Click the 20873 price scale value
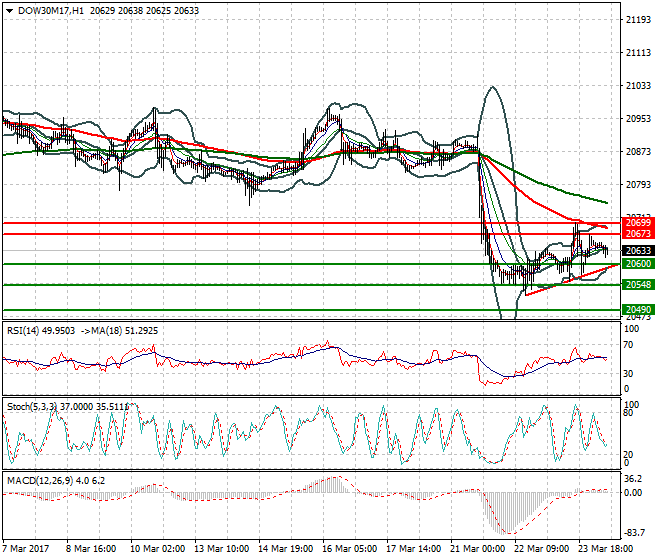660x560 pixels. (638, 152)
